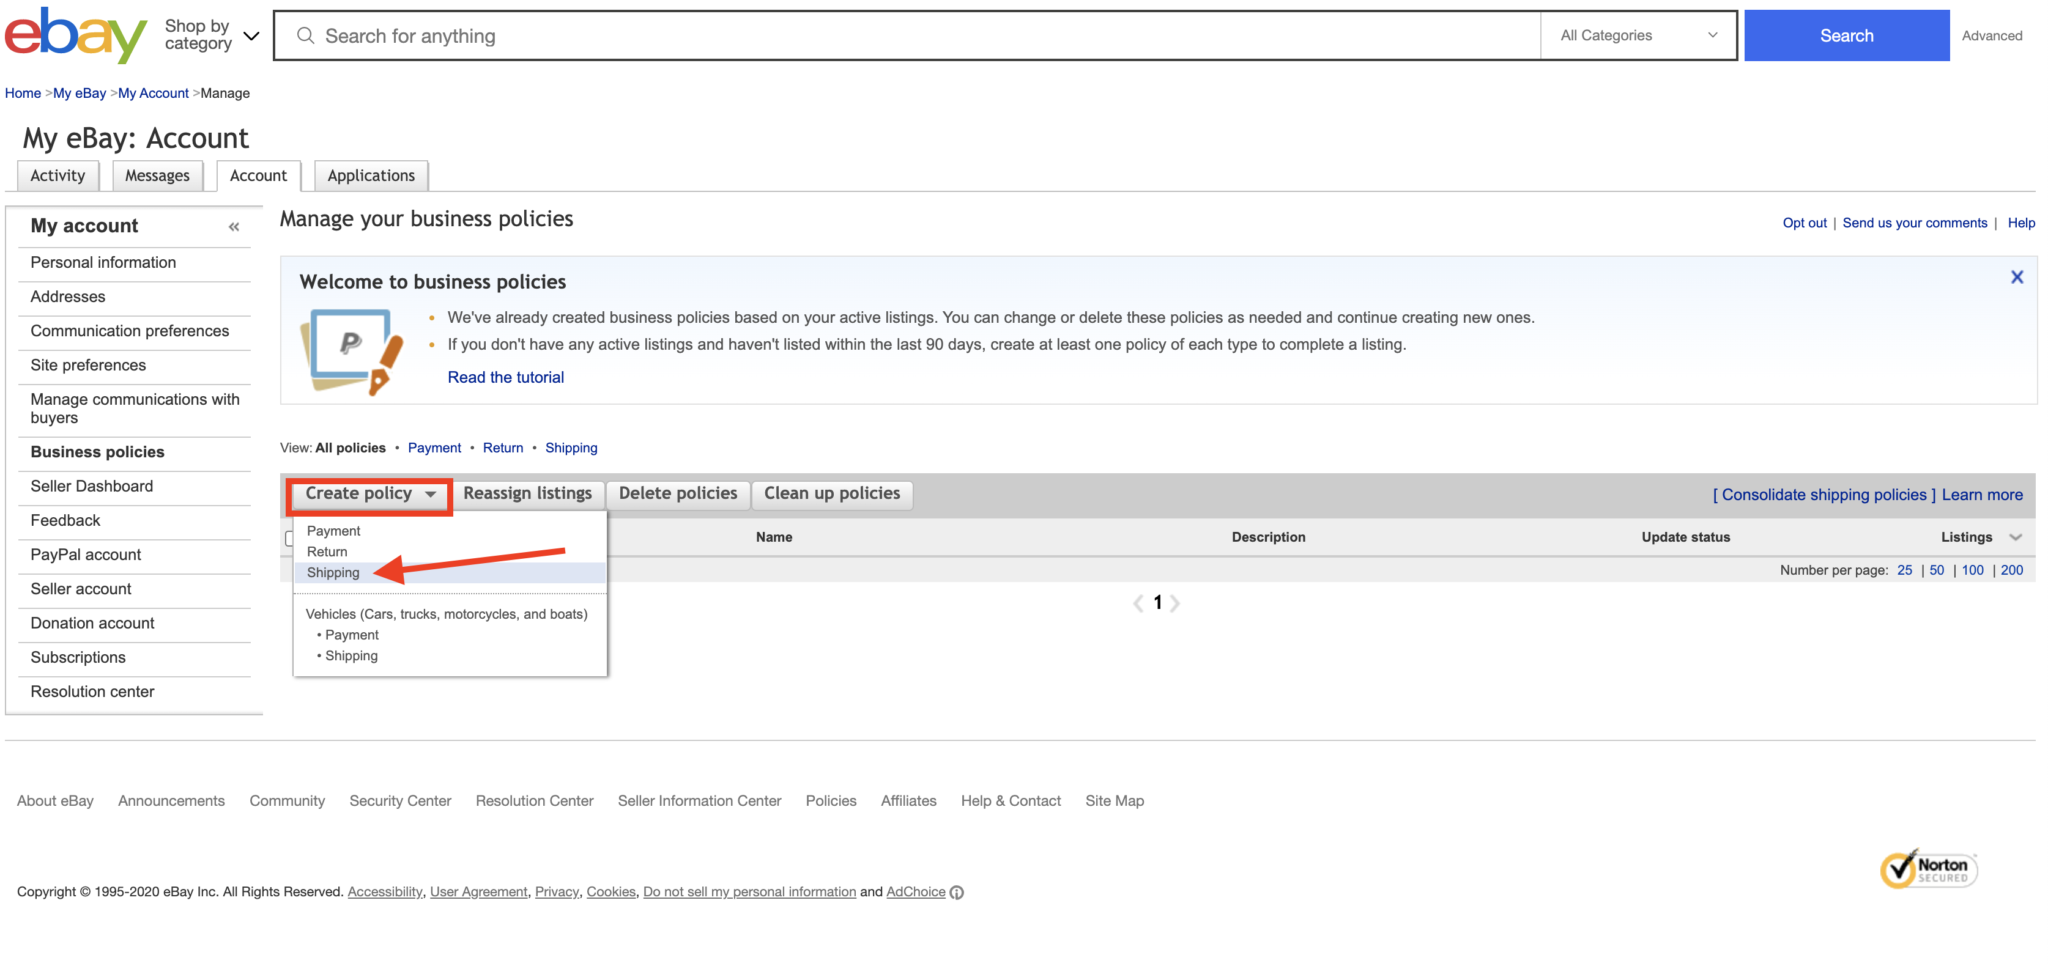Open the Norton Secured badge

(1927, 868)
